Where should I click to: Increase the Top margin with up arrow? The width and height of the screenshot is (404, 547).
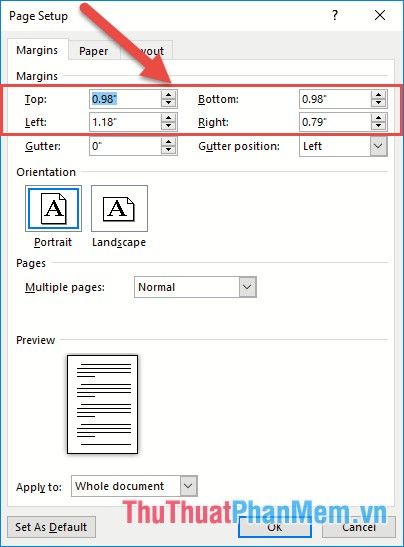169,95
